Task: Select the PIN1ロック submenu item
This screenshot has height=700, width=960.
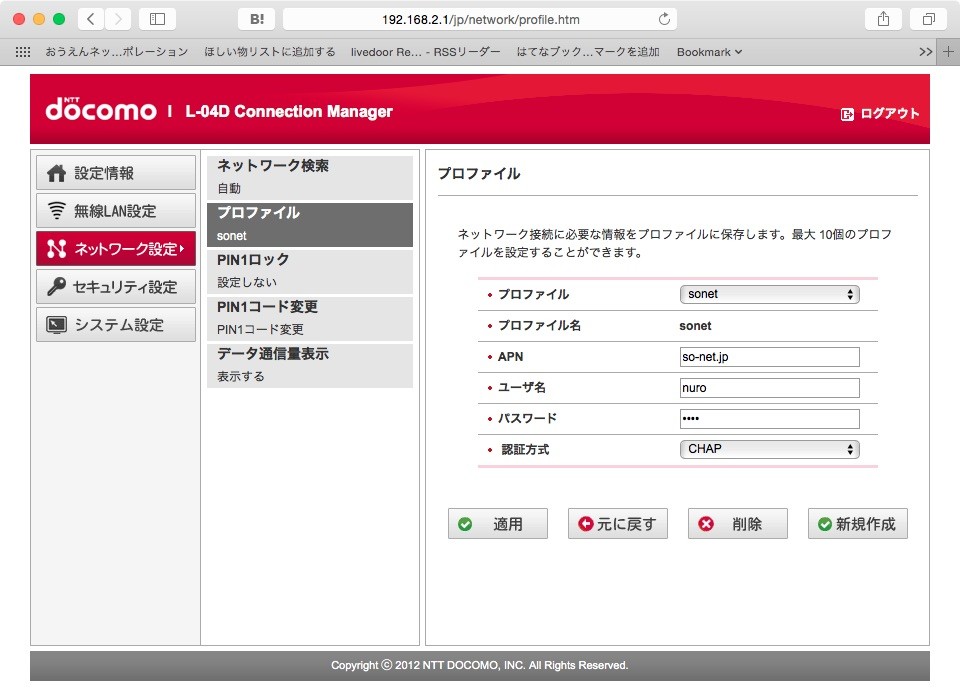Action: pos(310,271)
